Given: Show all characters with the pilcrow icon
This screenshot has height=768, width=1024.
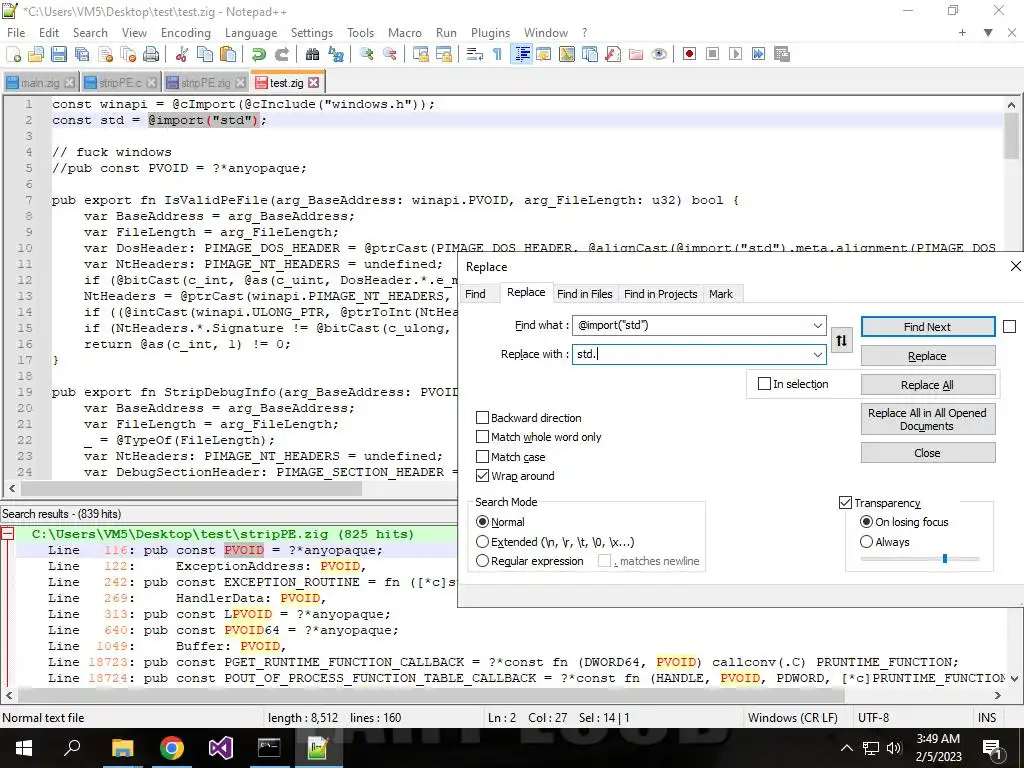Looking at the screenshot, I should (x=498, y=54).
